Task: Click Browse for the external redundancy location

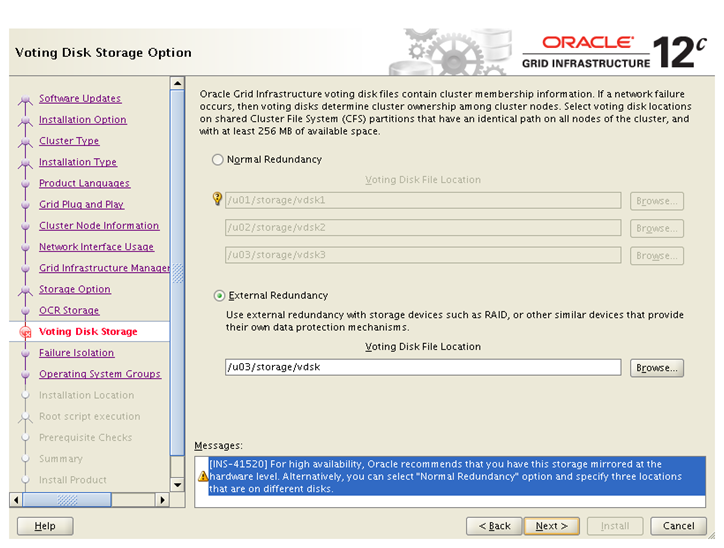Action: point(657,368)
